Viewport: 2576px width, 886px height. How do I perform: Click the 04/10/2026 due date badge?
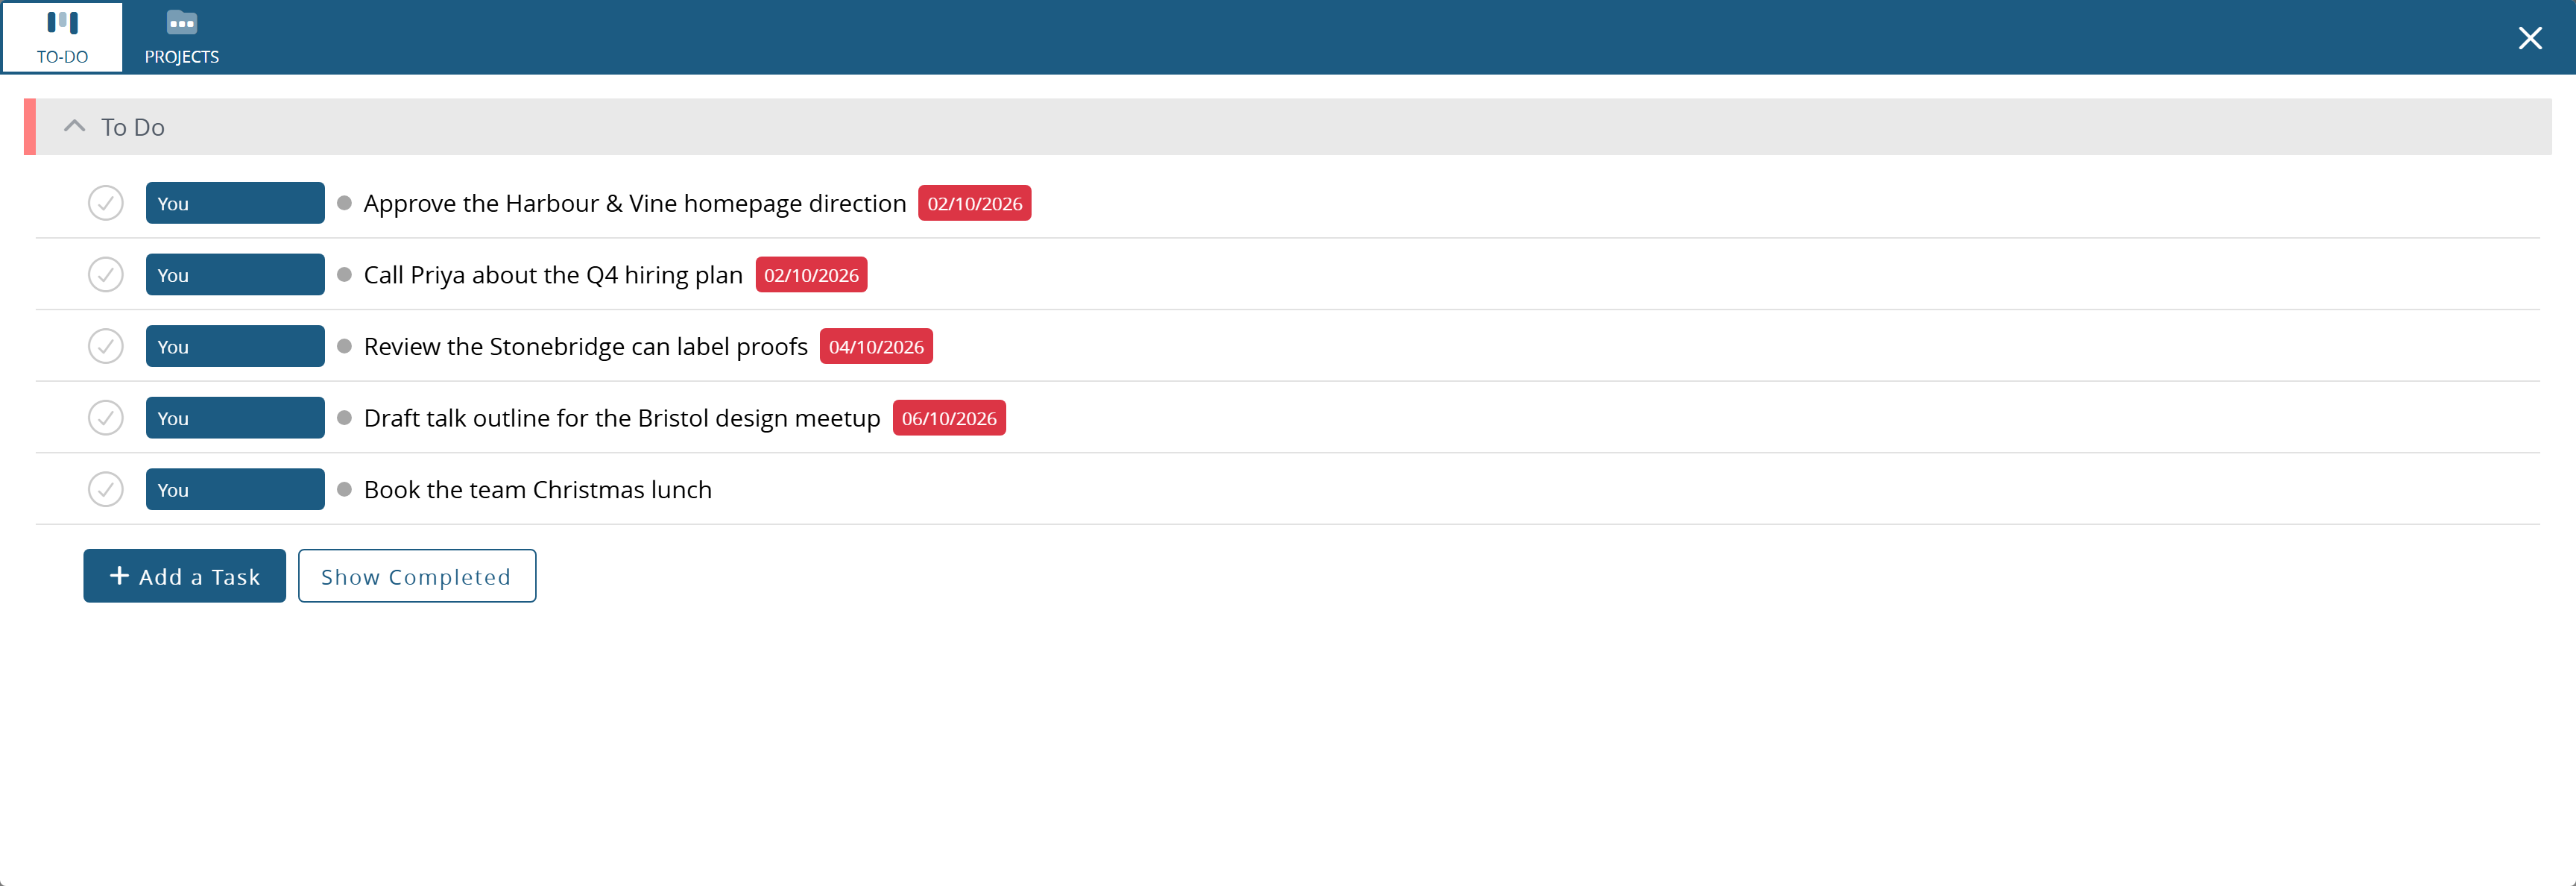click(x=876, y=346)
